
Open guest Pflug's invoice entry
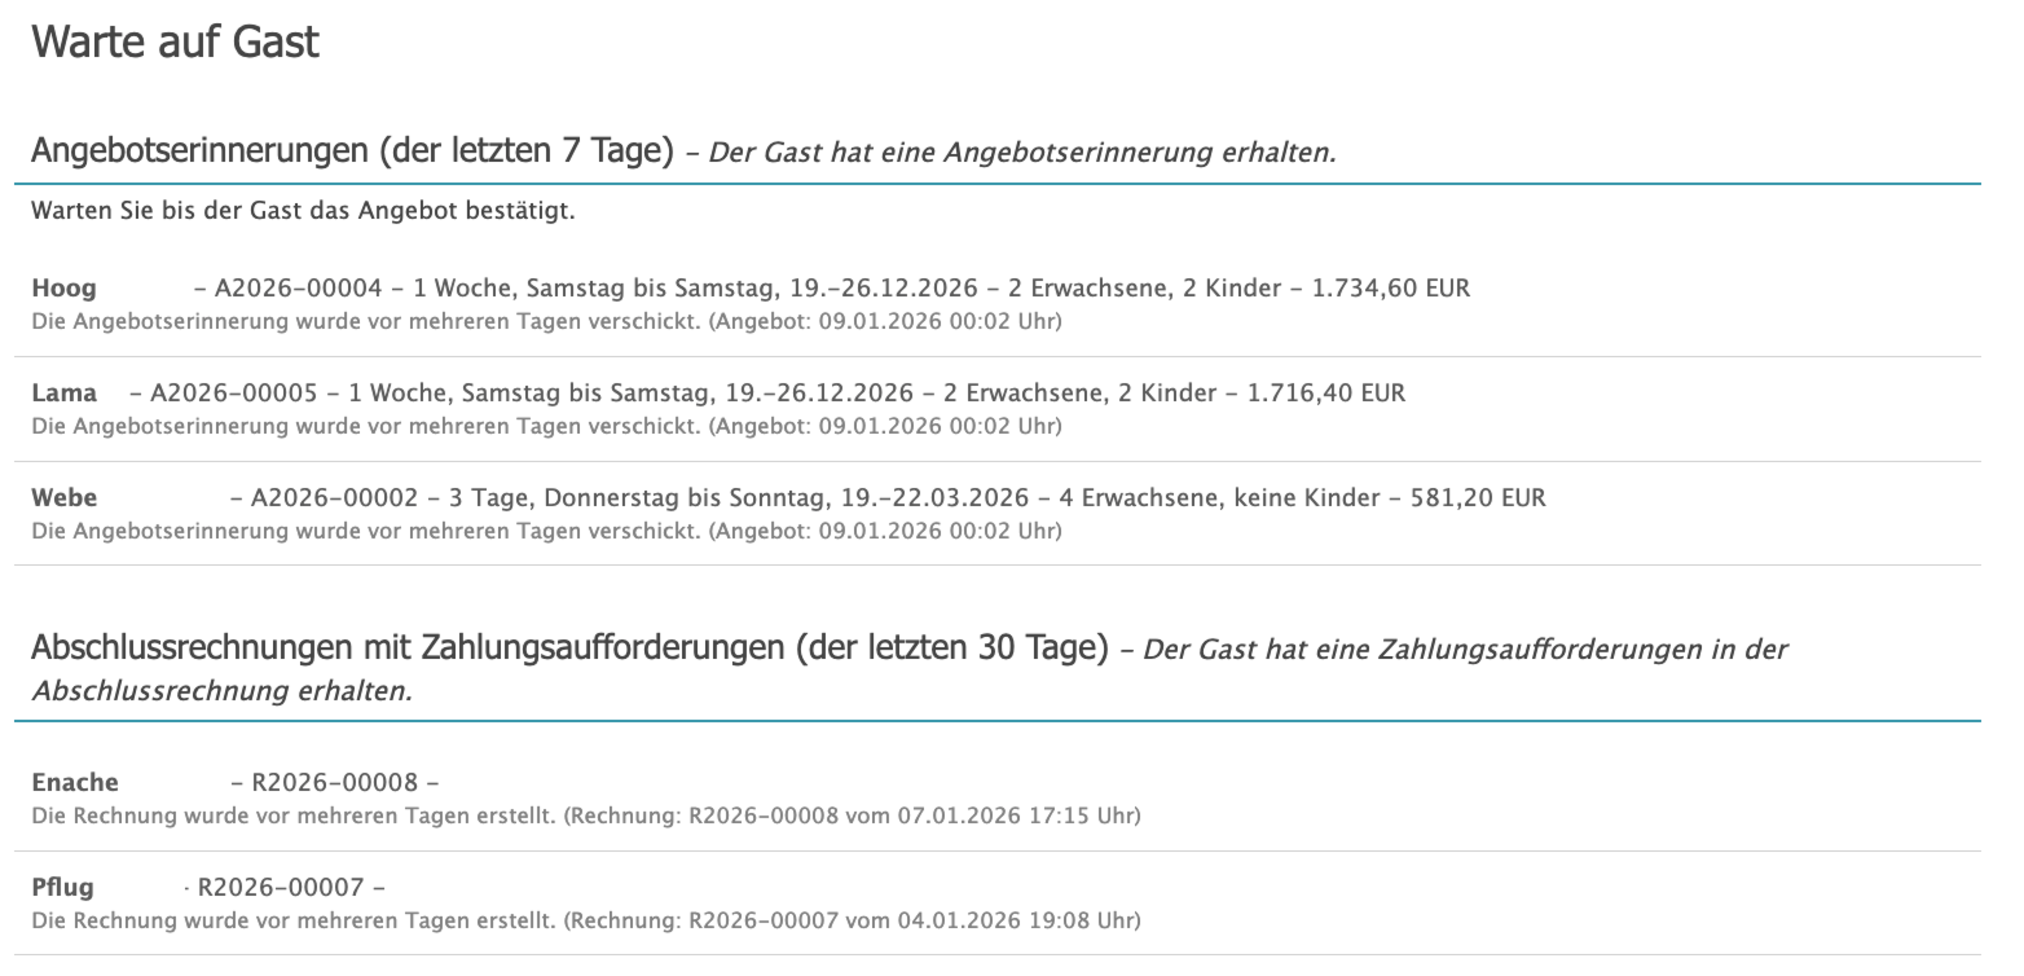(x=62, y=888)
